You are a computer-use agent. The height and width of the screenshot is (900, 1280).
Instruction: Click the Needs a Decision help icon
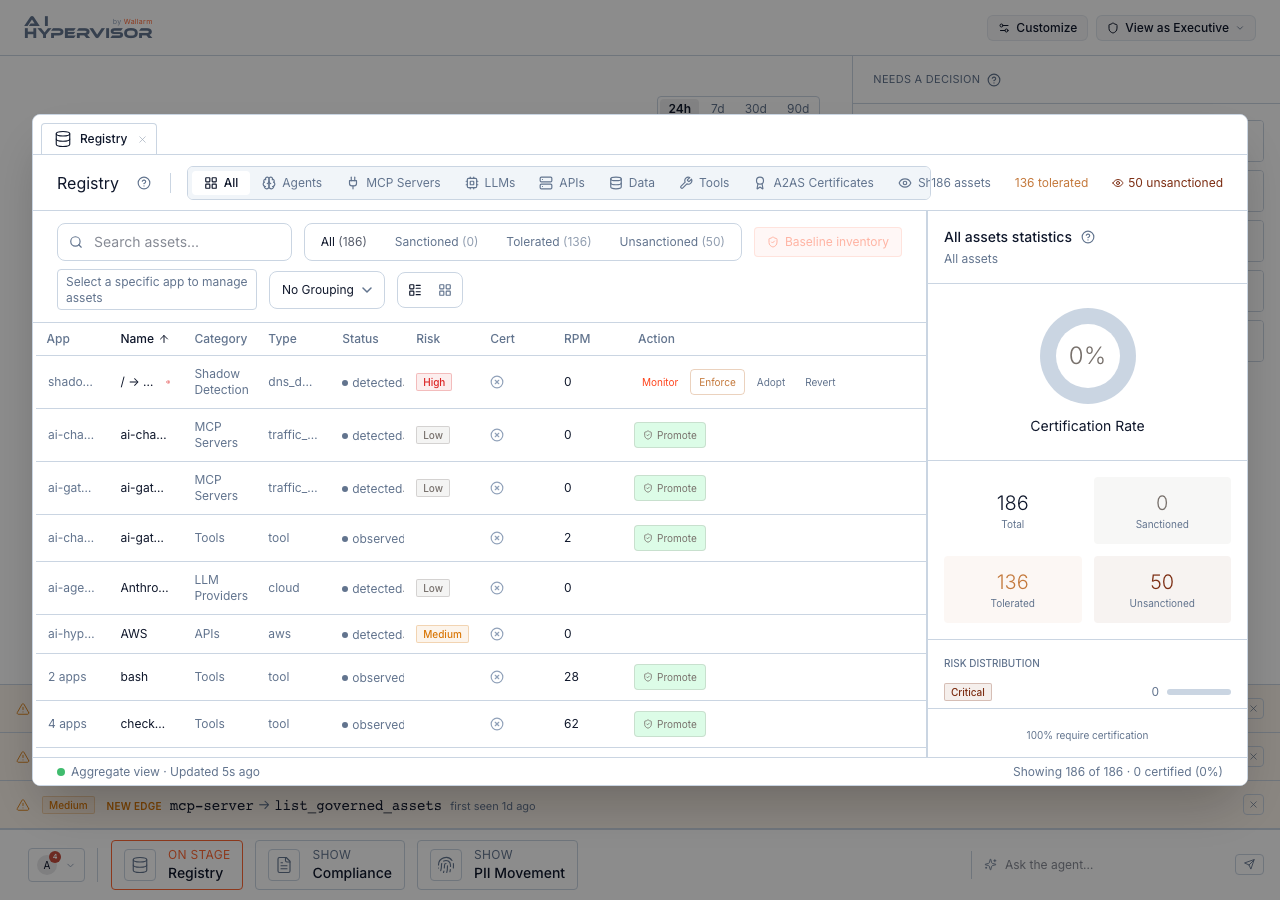coord(994,80)
